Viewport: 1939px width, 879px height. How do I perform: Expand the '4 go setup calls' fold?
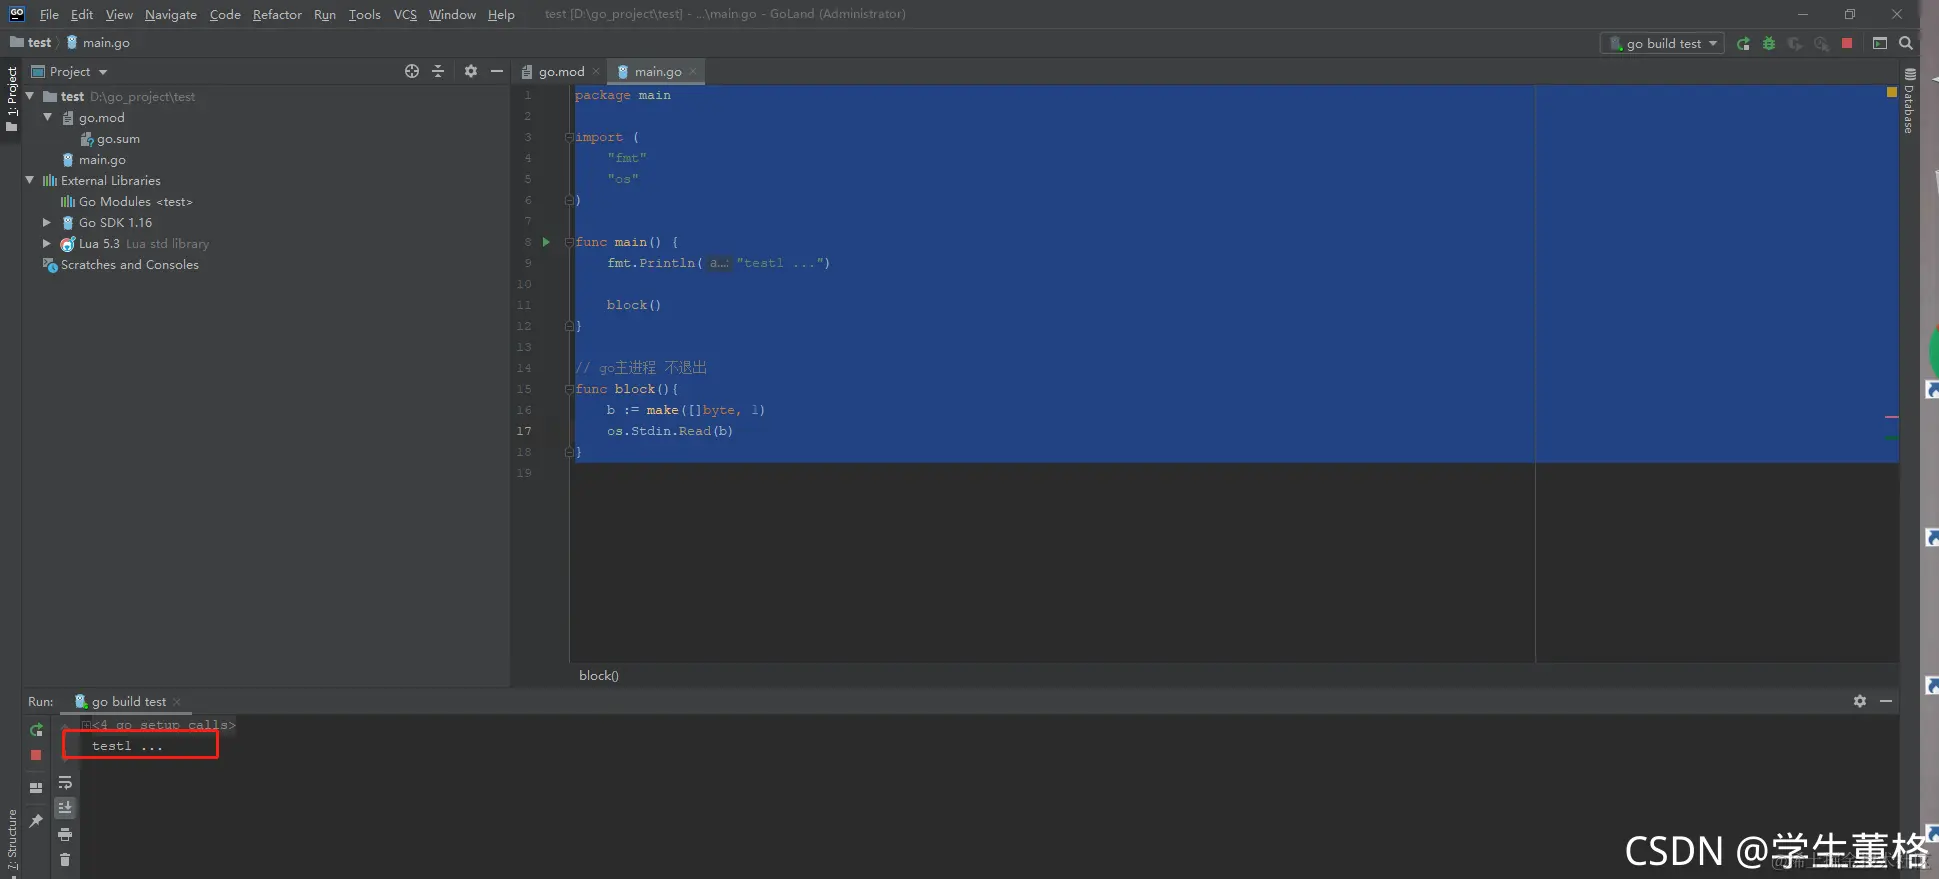[87, 725]
